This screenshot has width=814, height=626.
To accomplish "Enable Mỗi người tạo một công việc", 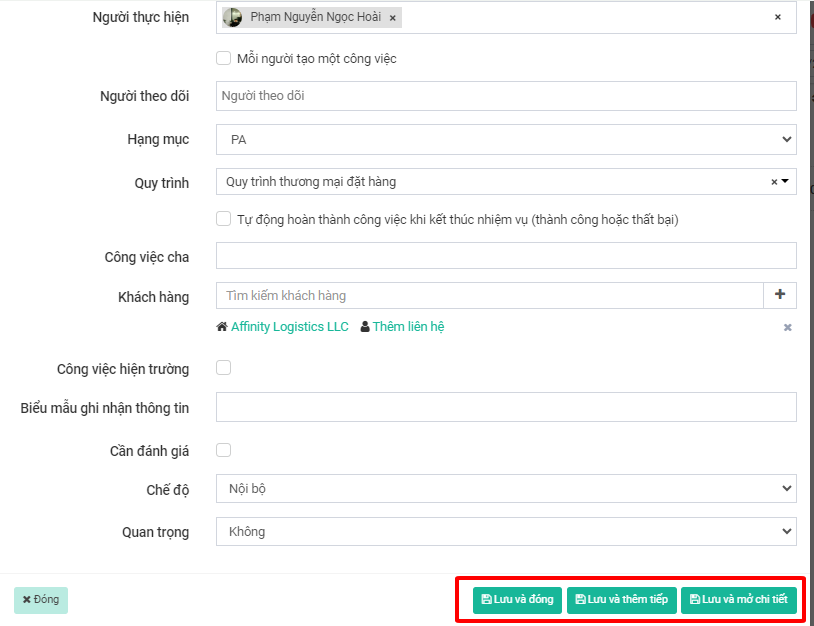I will coord(224,58).
